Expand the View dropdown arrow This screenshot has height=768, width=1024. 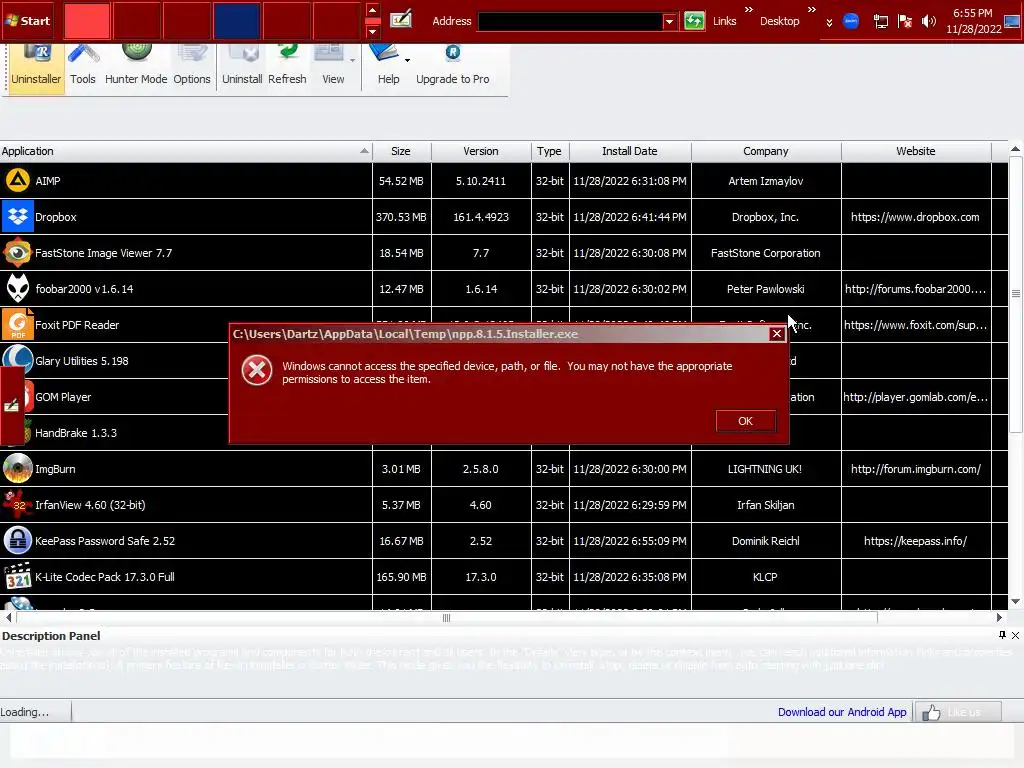click(352, 60)
